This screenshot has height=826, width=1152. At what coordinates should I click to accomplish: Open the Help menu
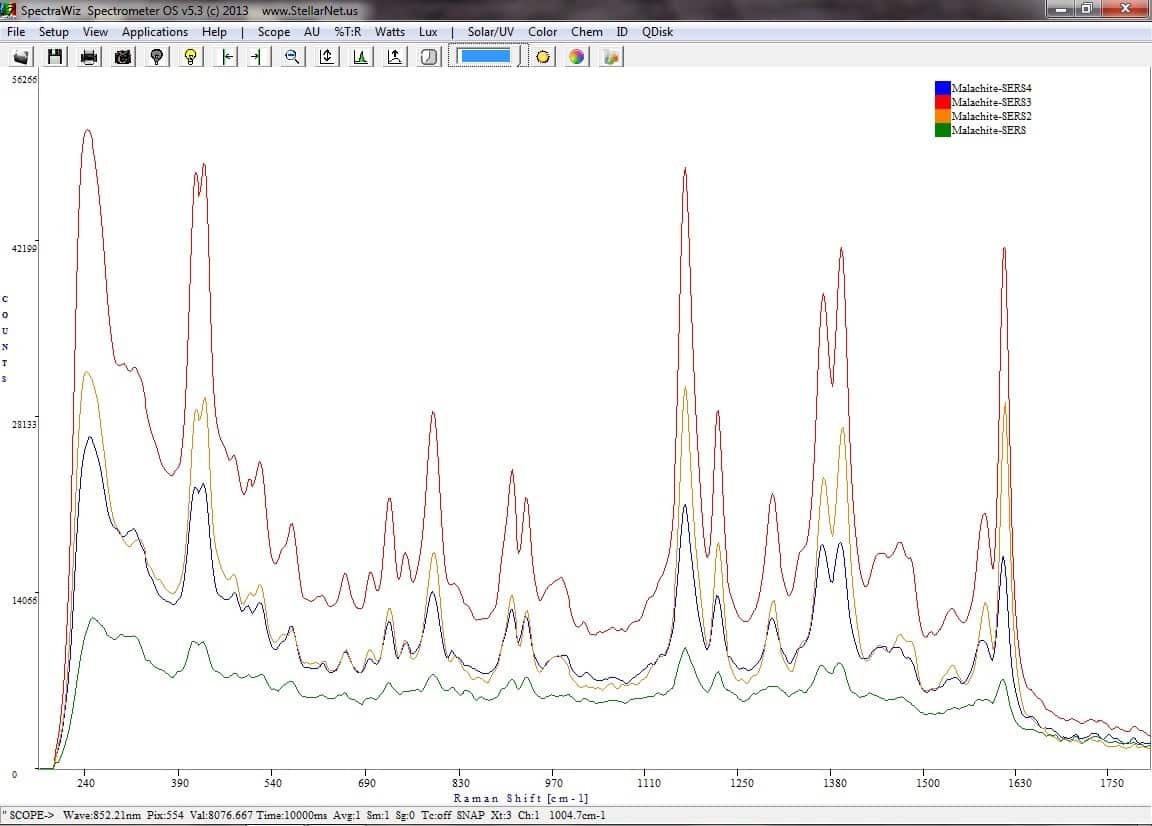[x=215, y=32]
